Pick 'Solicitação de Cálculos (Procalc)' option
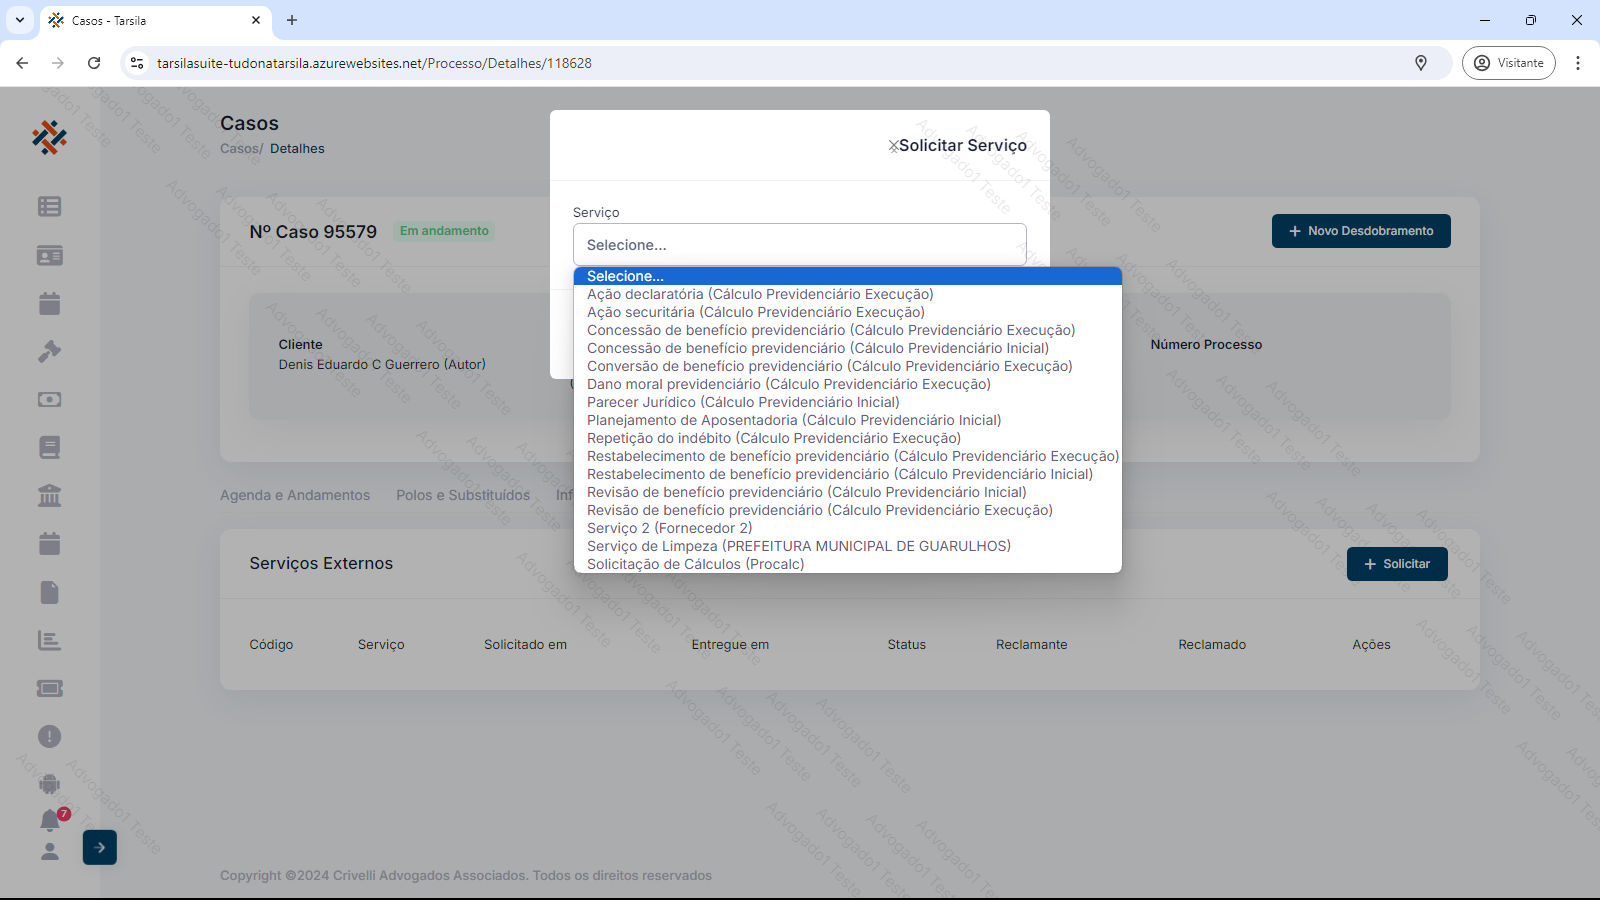1600x900 pixels. click(695, 564)
